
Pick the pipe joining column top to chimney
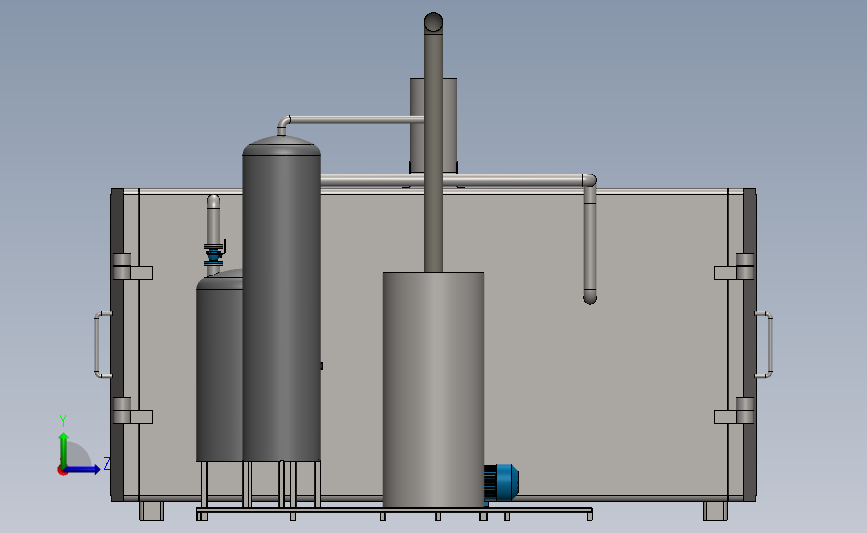pyautogui.click(x=357, y=119)
